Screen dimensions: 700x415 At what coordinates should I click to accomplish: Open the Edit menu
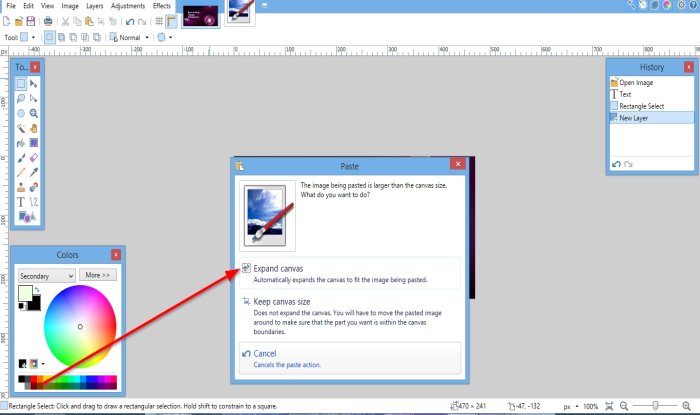click(28, 6)
